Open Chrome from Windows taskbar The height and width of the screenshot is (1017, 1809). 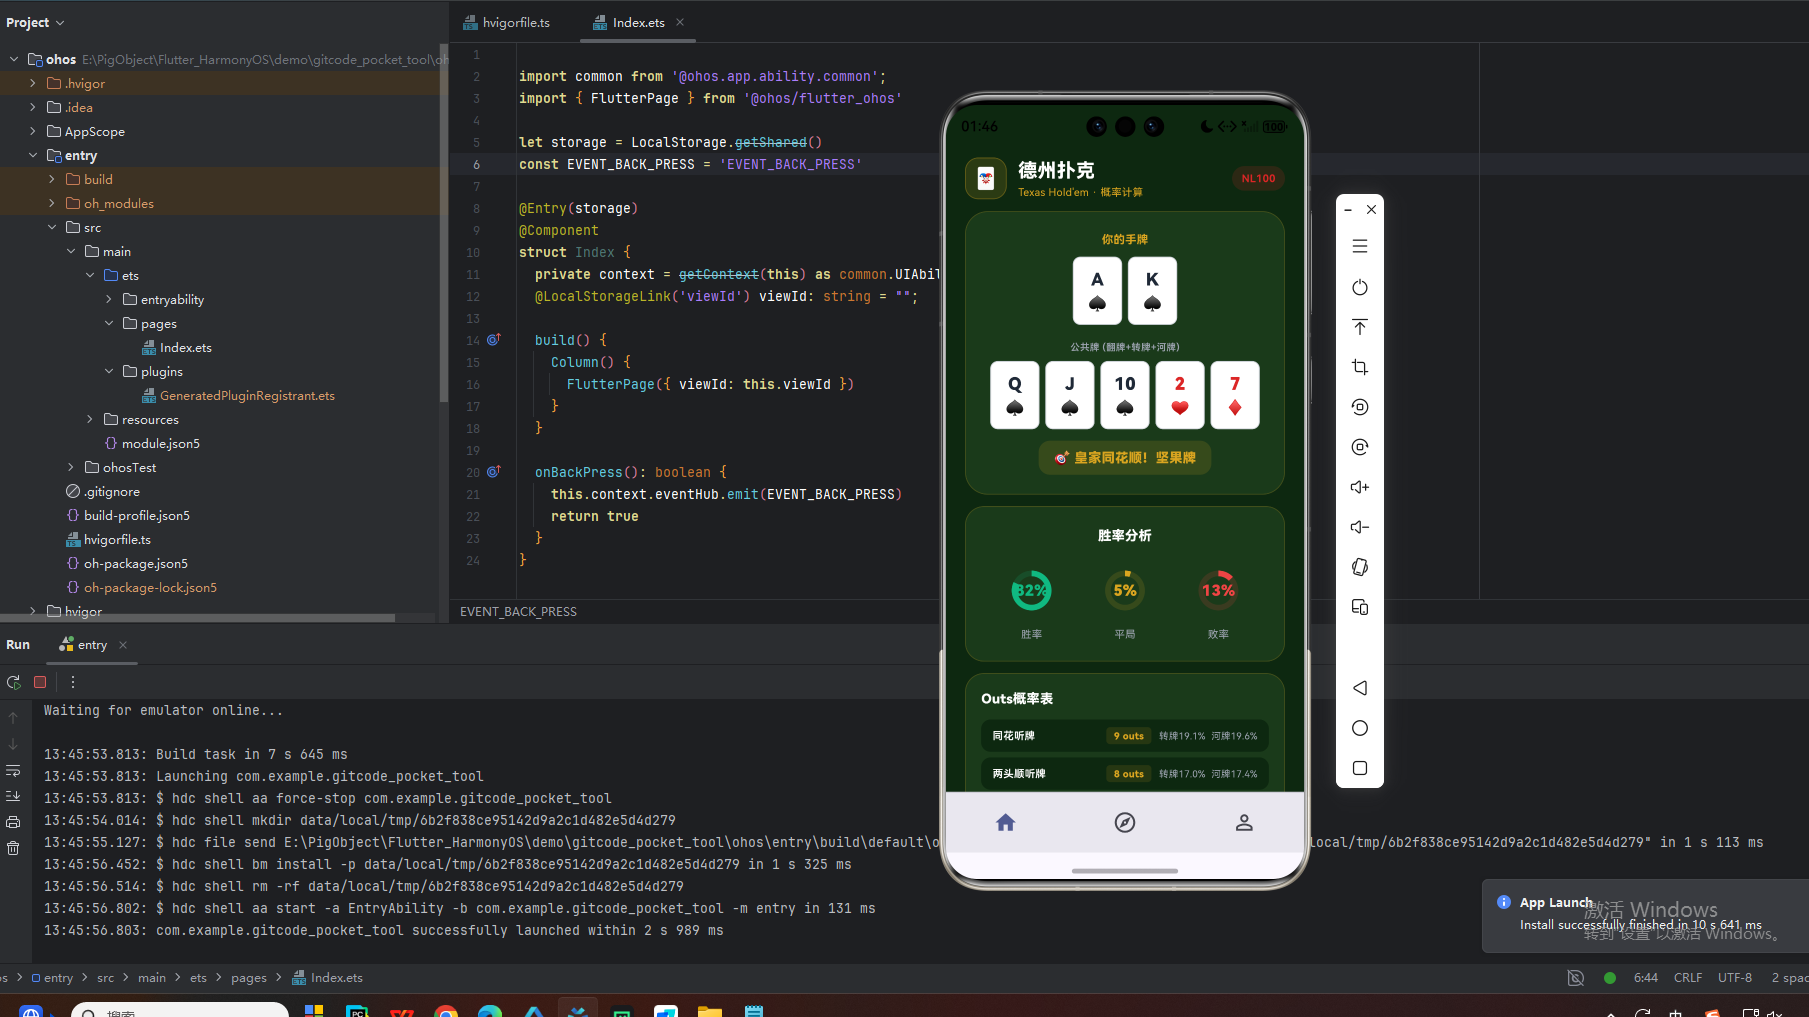[x=446, y=1011]
